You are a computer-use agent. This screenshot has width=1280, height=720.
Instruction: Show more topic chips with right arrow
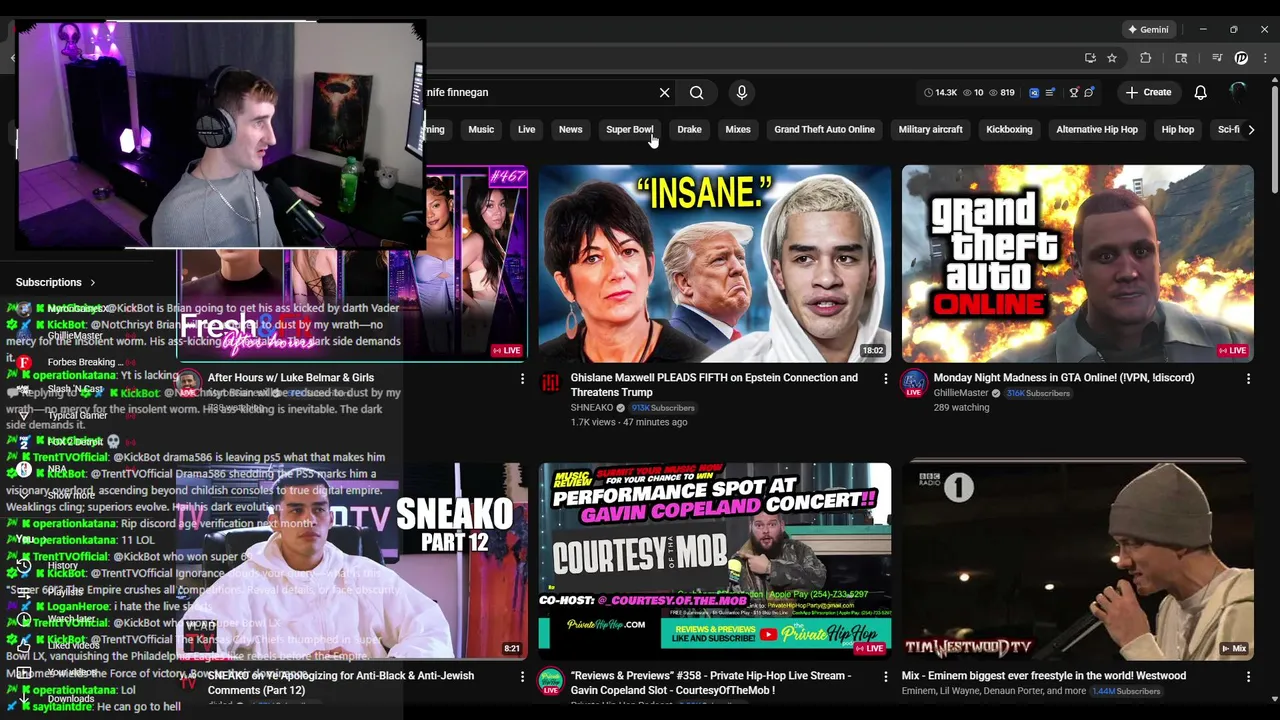point(1250,130)
